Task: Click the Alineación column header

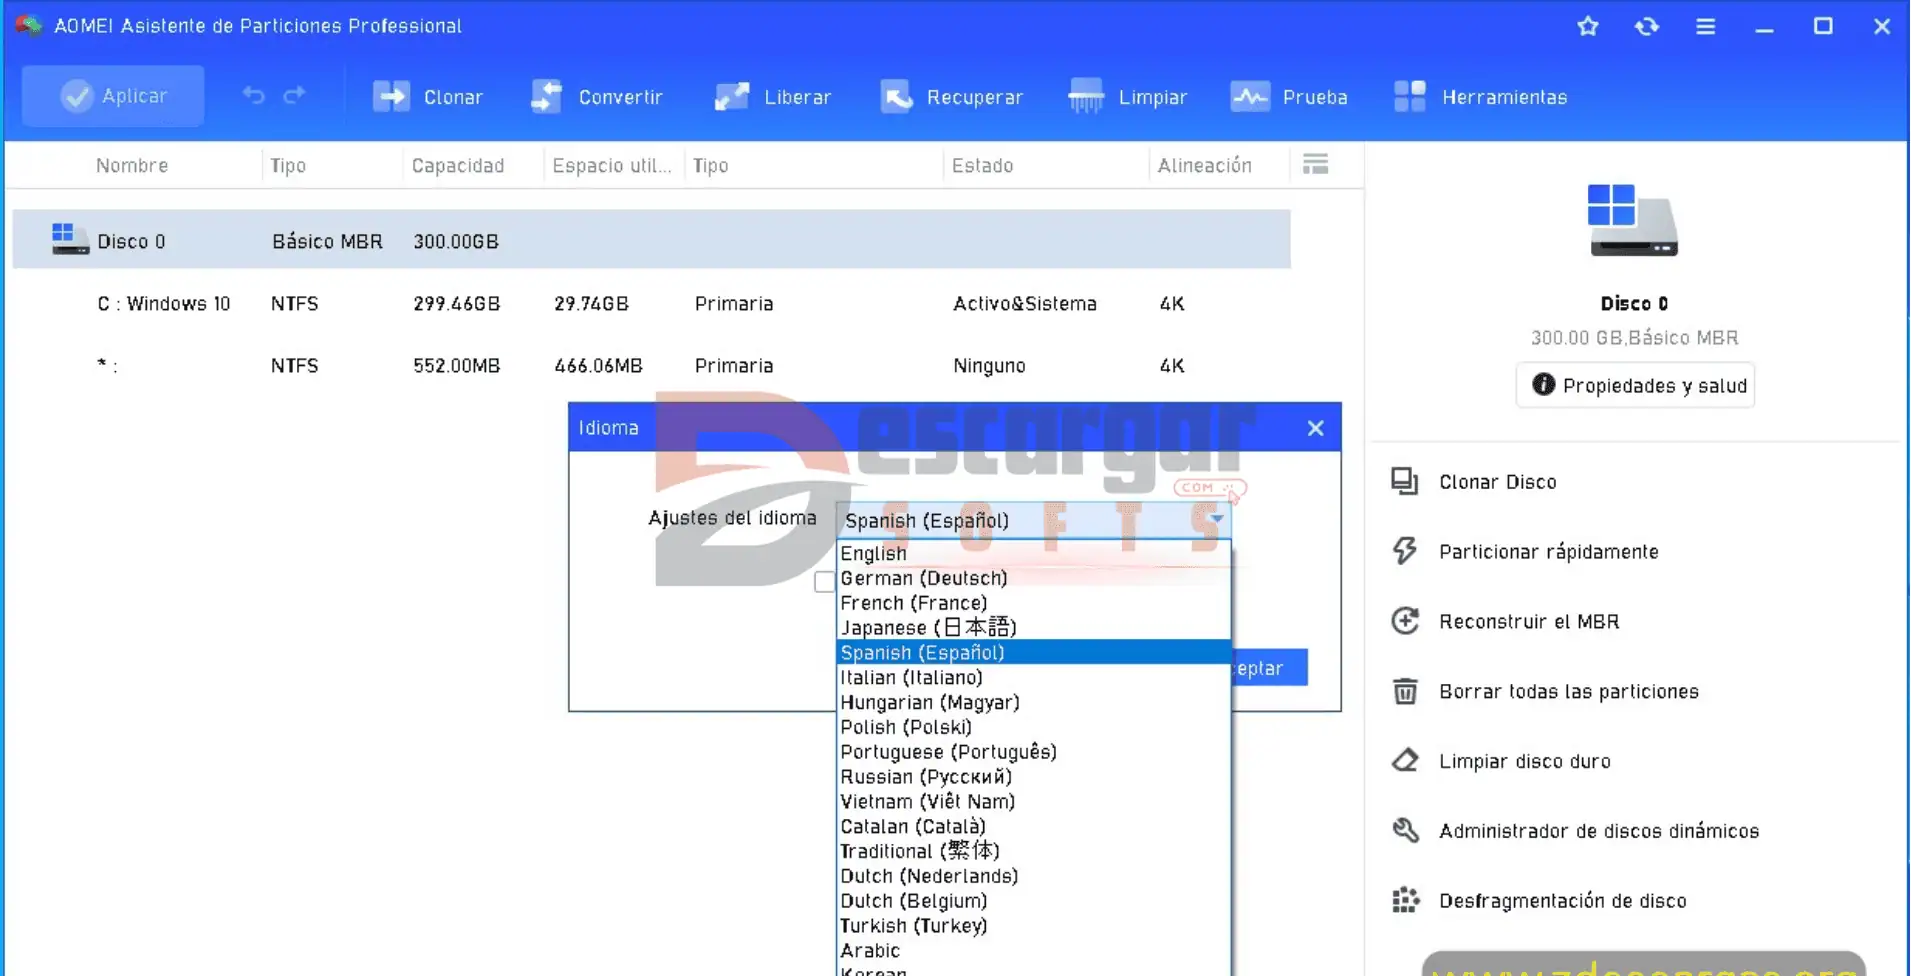Action: (x=1204, y=165)
